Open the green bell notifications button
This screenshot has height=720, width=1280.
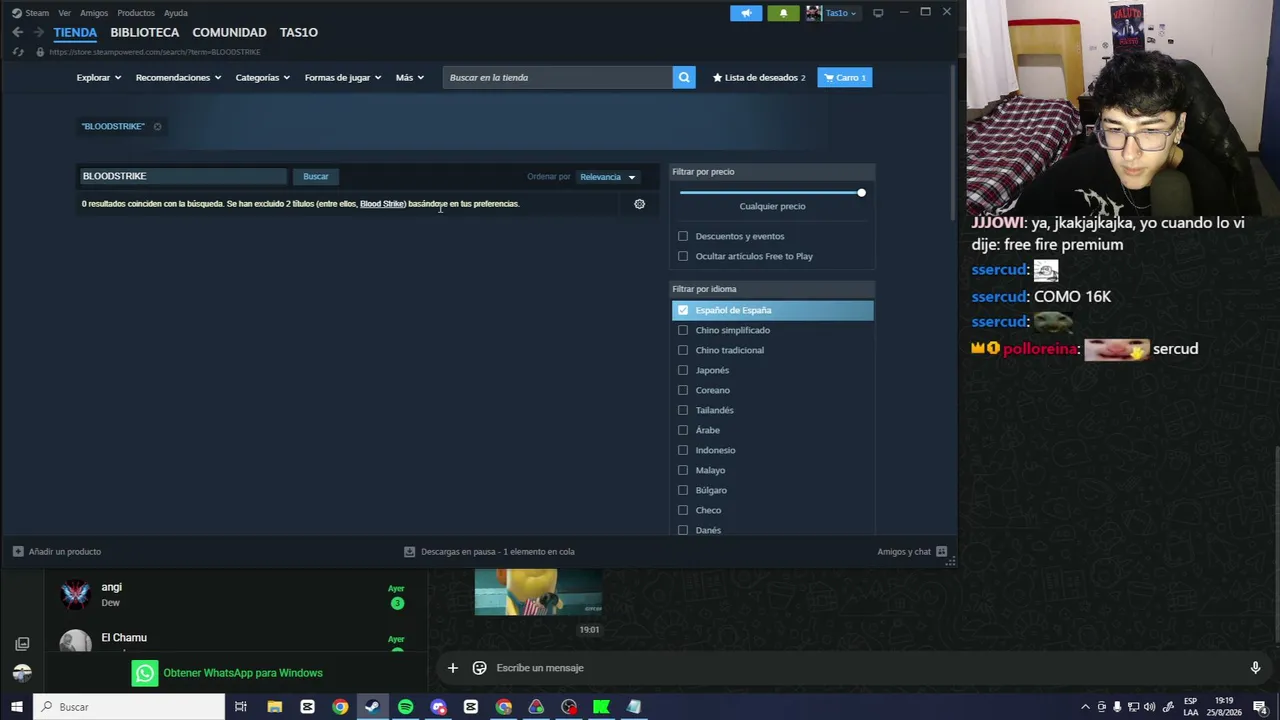tap(783, 13)
